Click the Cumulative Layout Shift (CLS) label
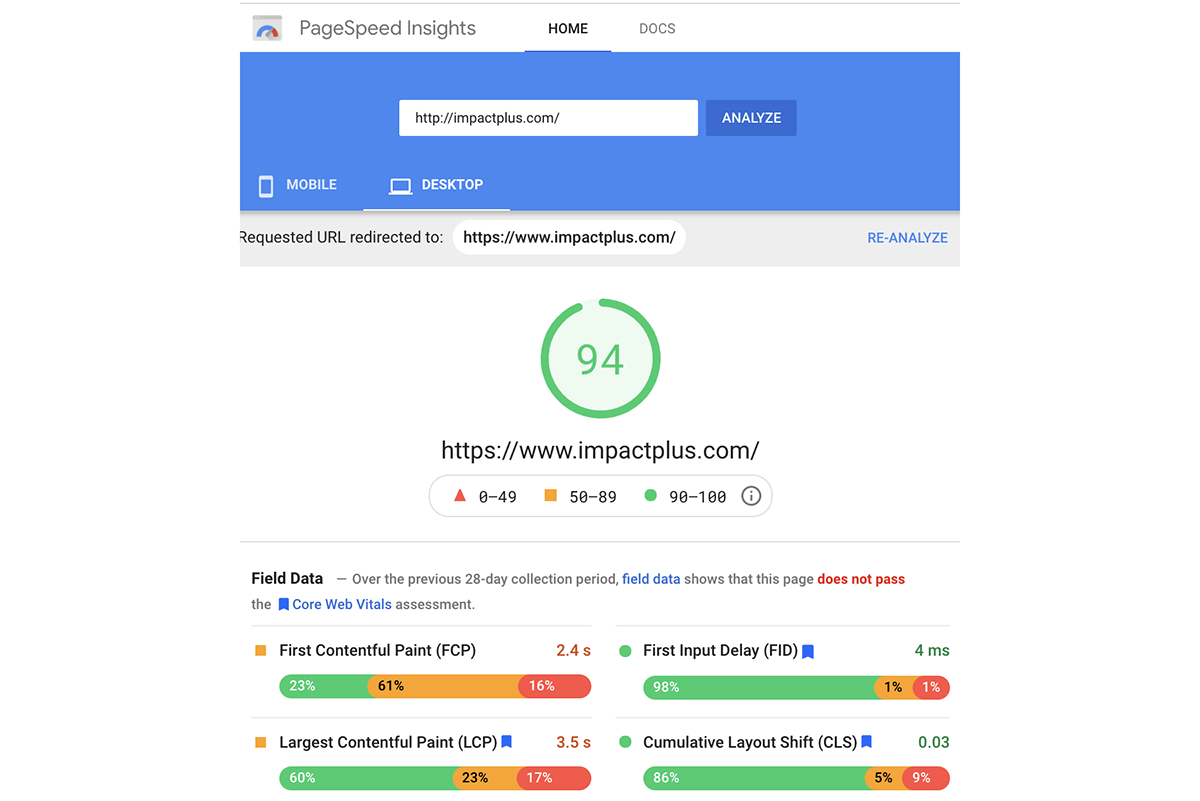This screenshot has height=801, width=1200. 750,742
